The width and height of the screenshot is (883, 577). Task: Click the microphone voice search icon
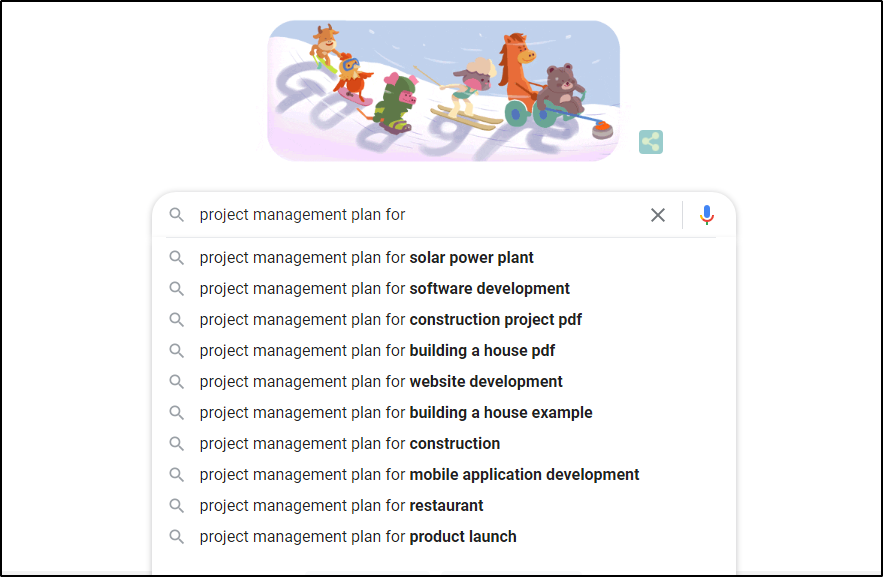[707, 215]
